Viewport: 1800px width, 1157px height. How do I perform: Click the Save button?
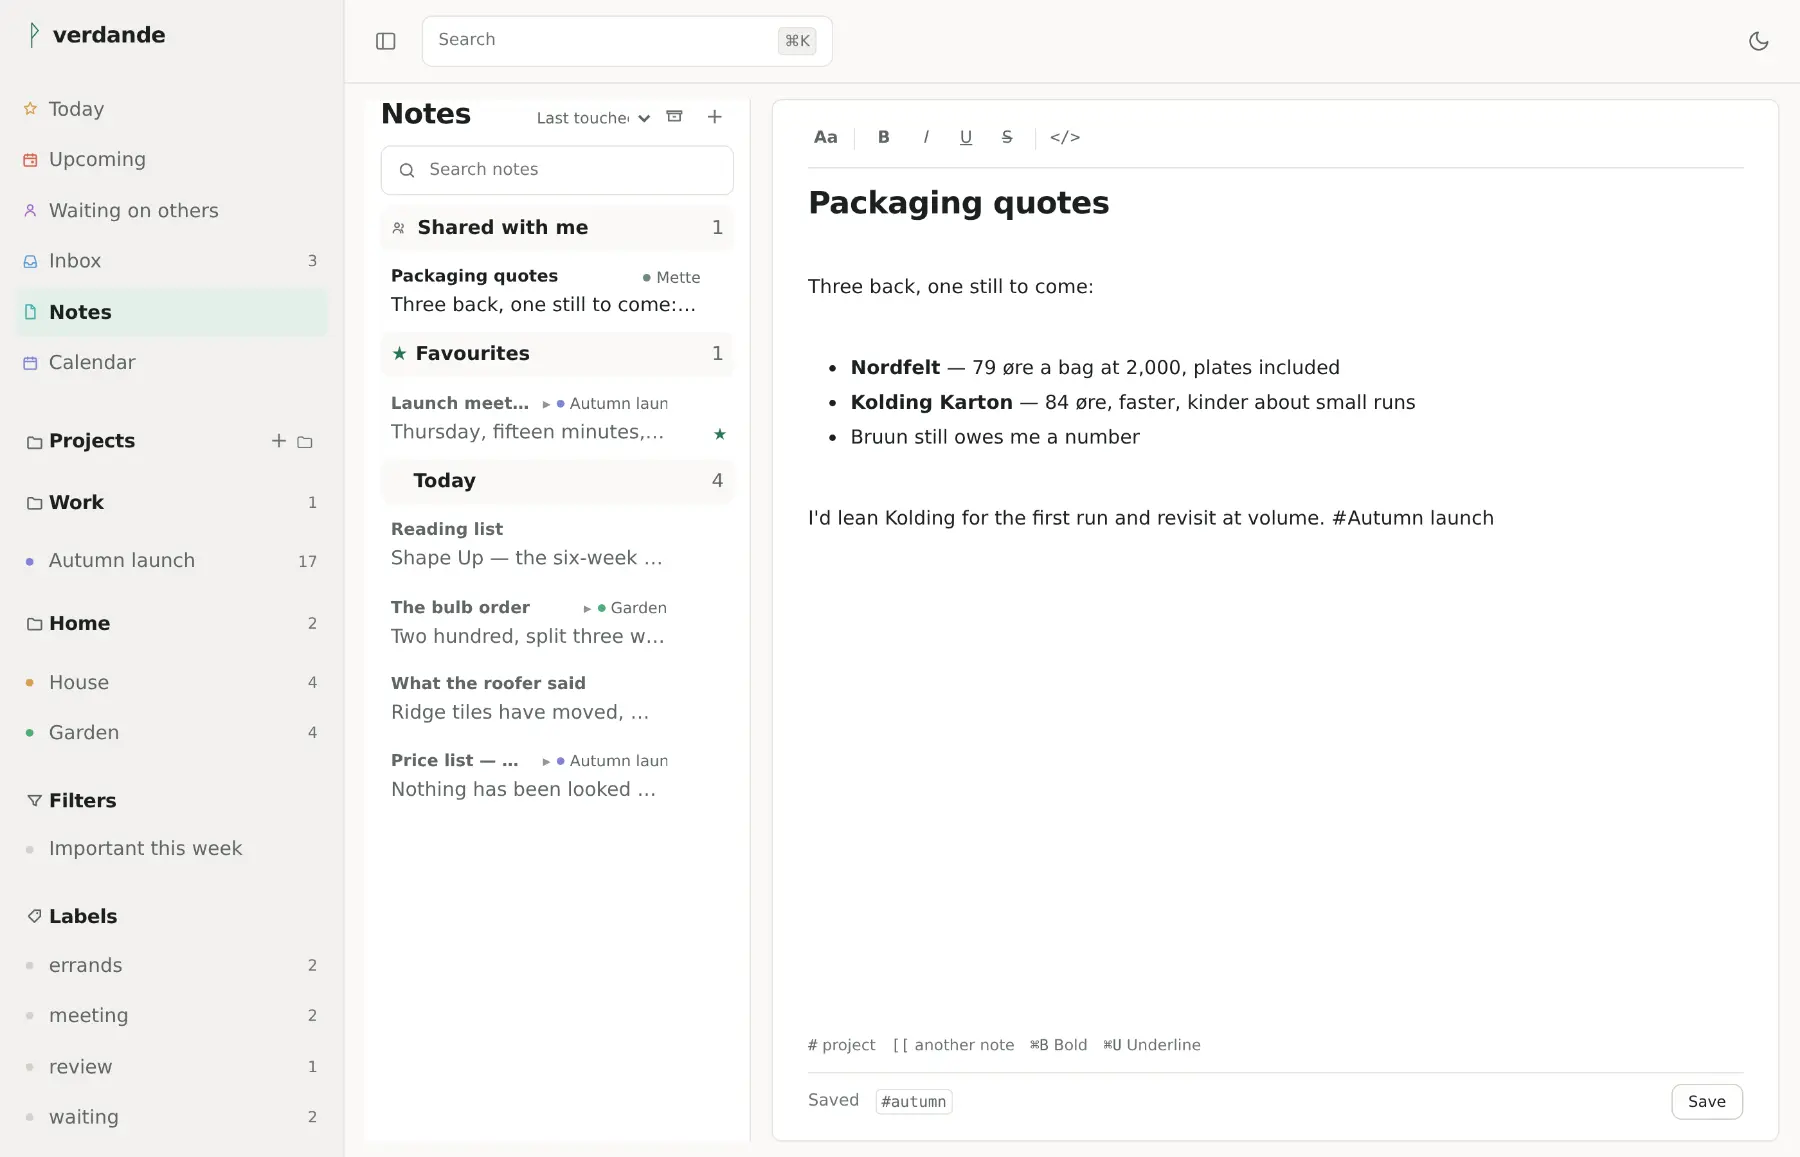pos(1707,1101)
